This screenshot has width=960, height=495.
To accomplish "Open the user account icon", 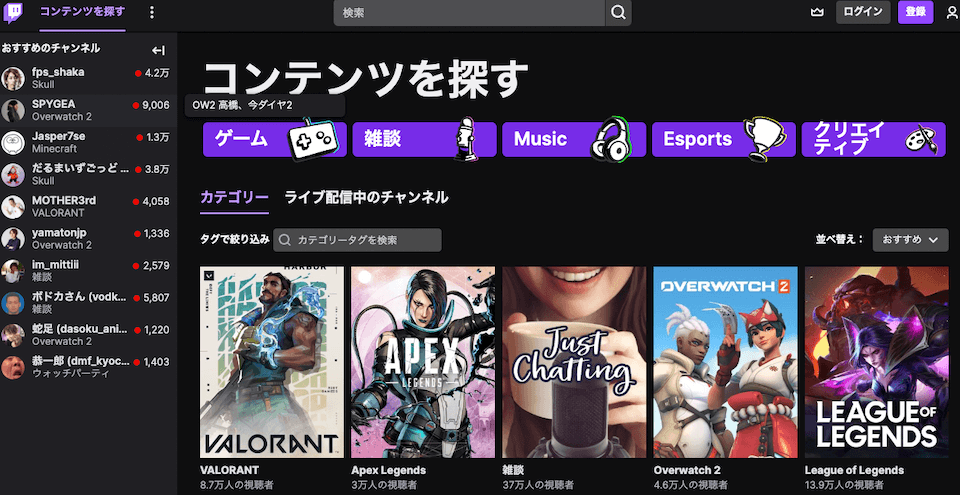I will tap(951, 12).
